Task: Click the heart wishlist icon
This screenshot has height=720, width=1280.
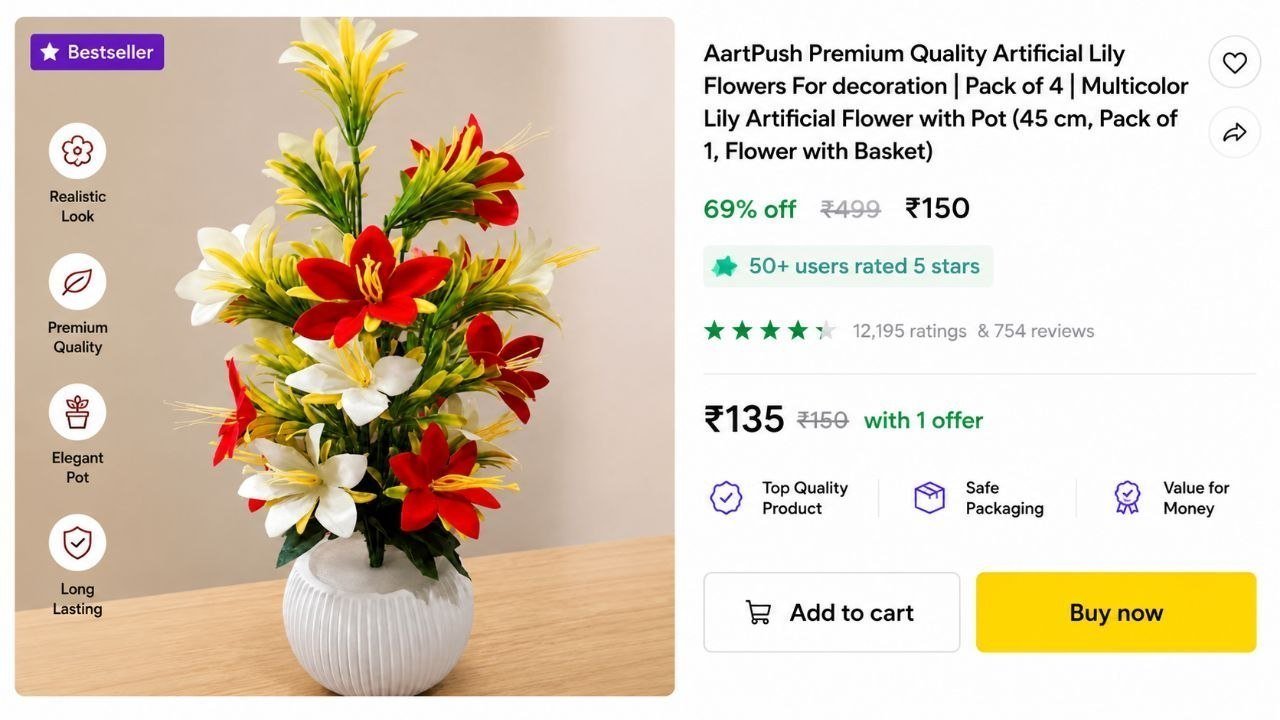Action: coord(1235,62)
